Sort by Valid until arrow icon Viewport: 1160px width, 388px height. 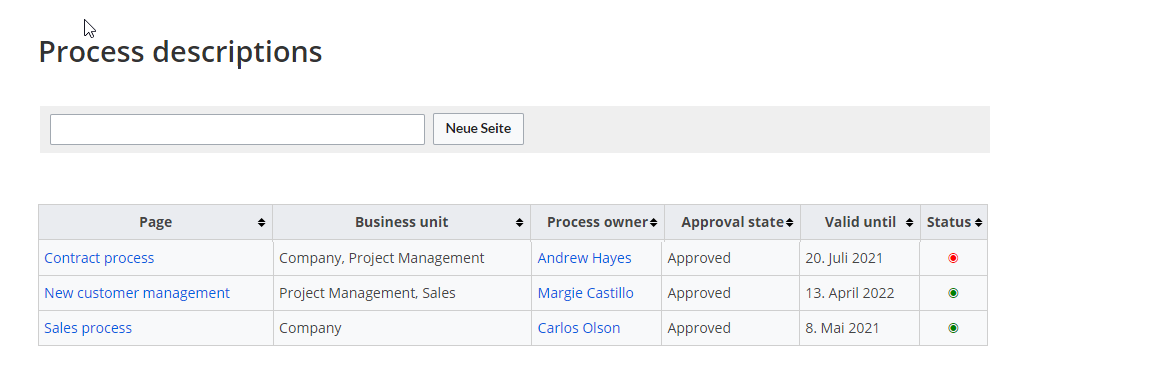[x=909, y=222]
